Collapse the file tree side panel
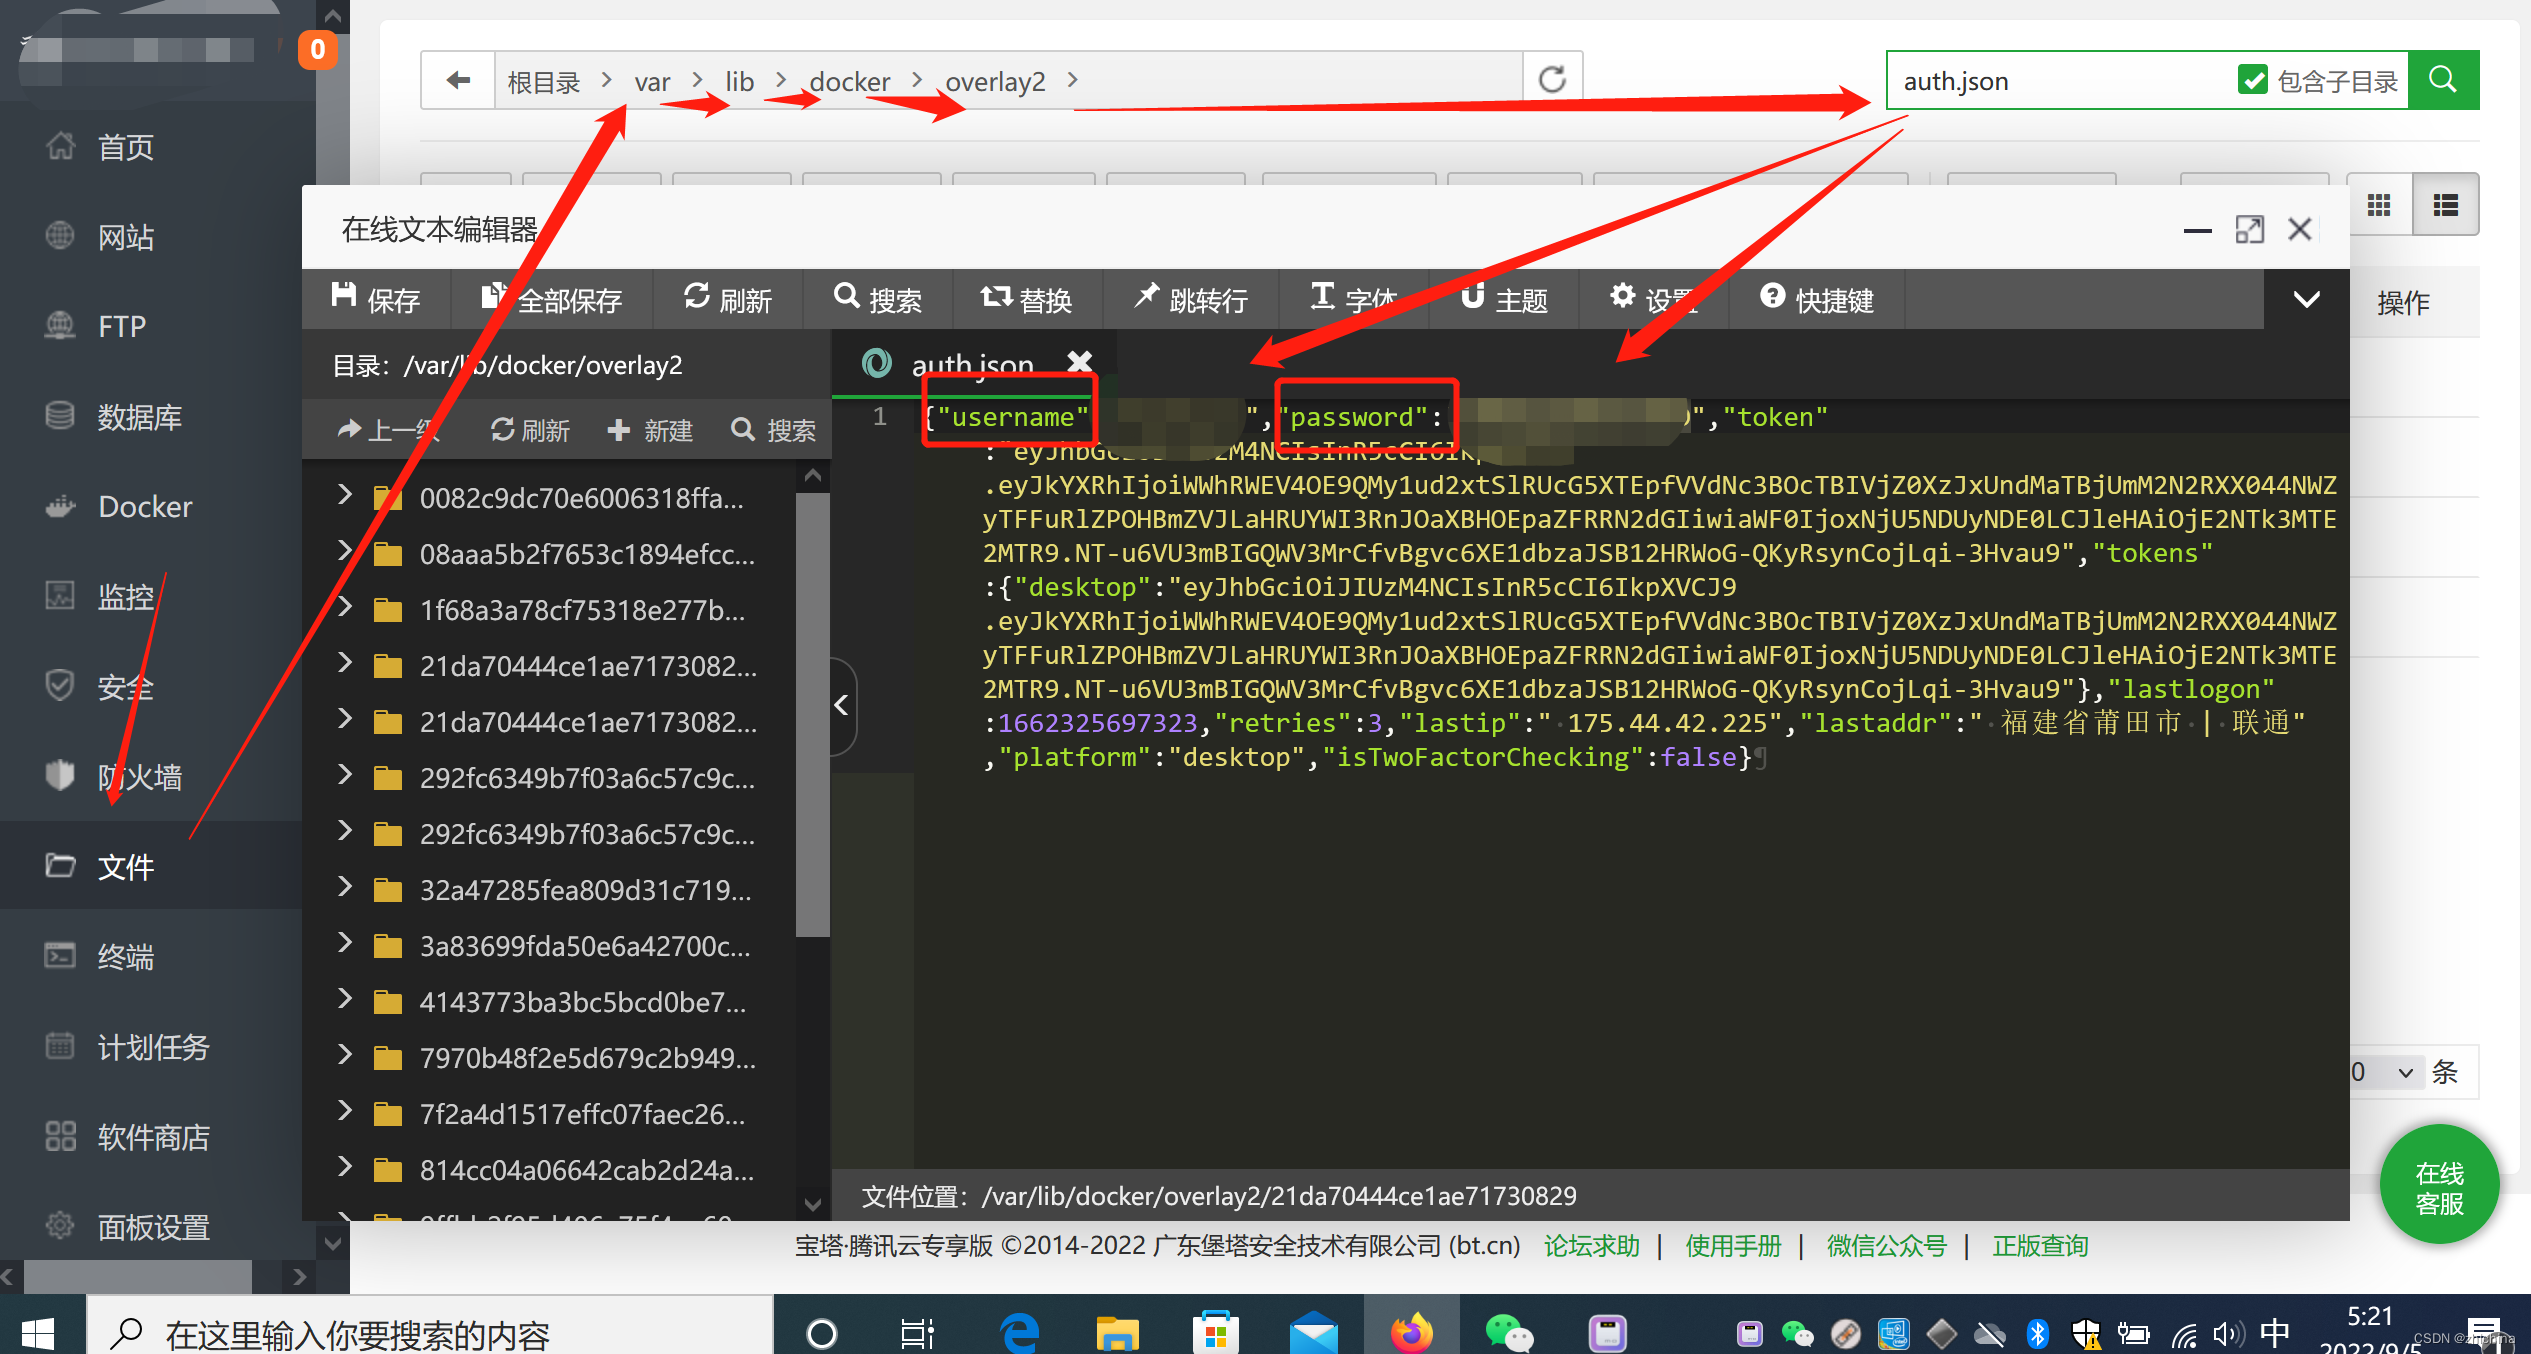This screenshot has height=1354, width=2531. tap(842, 706)
